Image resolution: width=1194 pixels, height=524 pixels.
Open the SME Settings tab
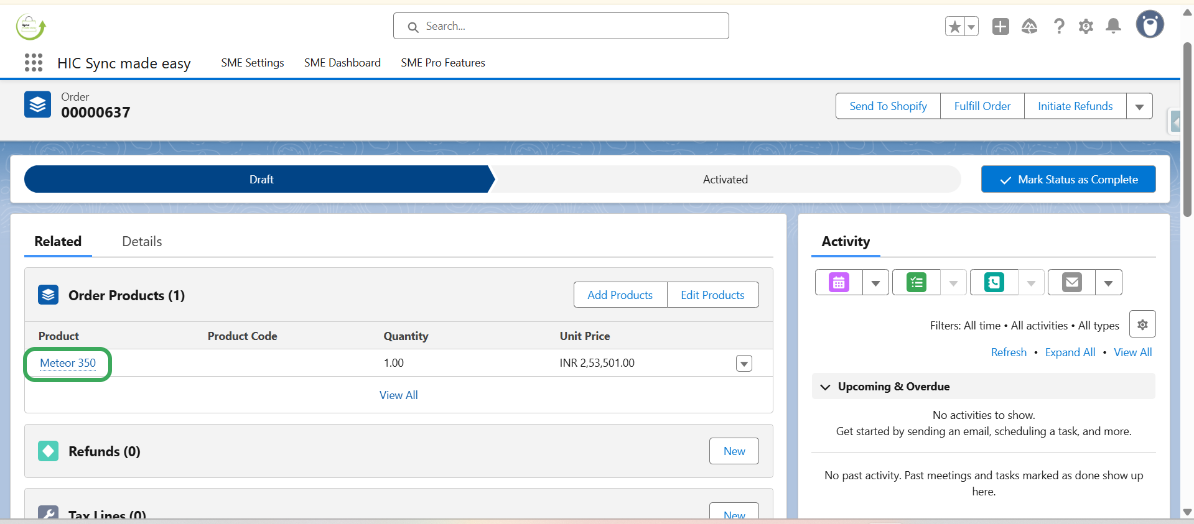coord(252,63)
